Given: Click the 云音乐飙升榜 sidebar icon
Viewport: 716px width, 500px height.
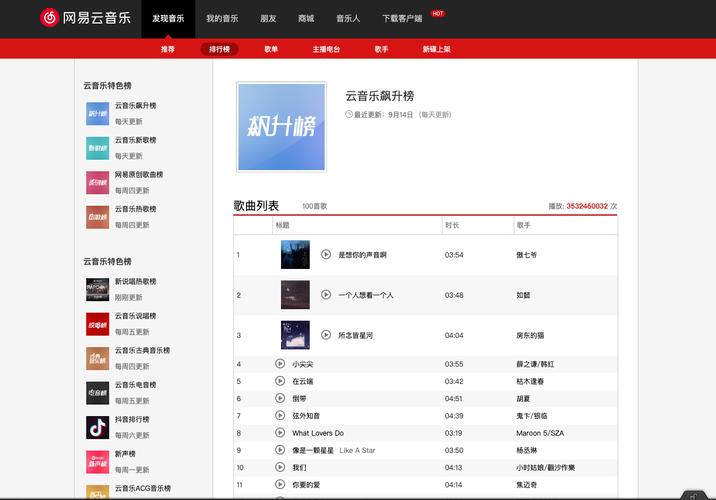Looking at the screenshot, I should (97, 114).
